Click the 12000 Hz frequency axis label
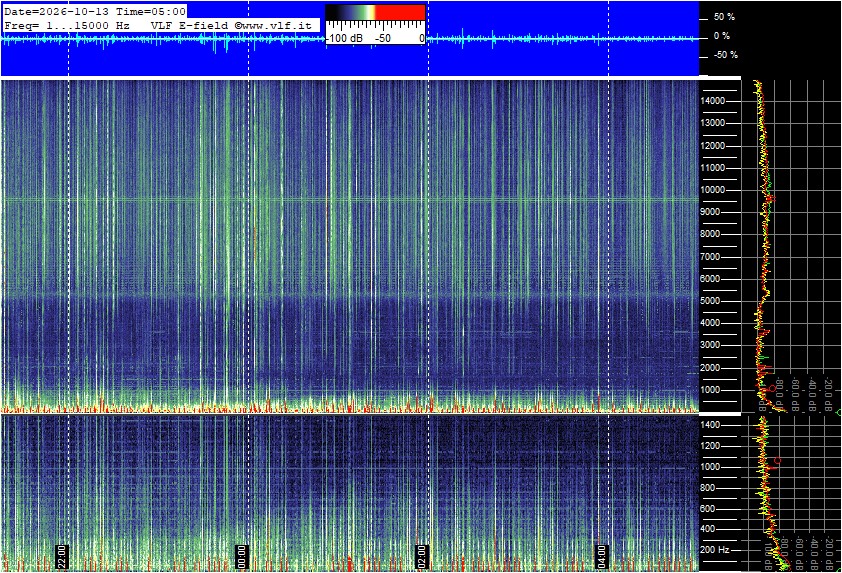The width and height of the screenshot is (842, 573). pos(713,146)
